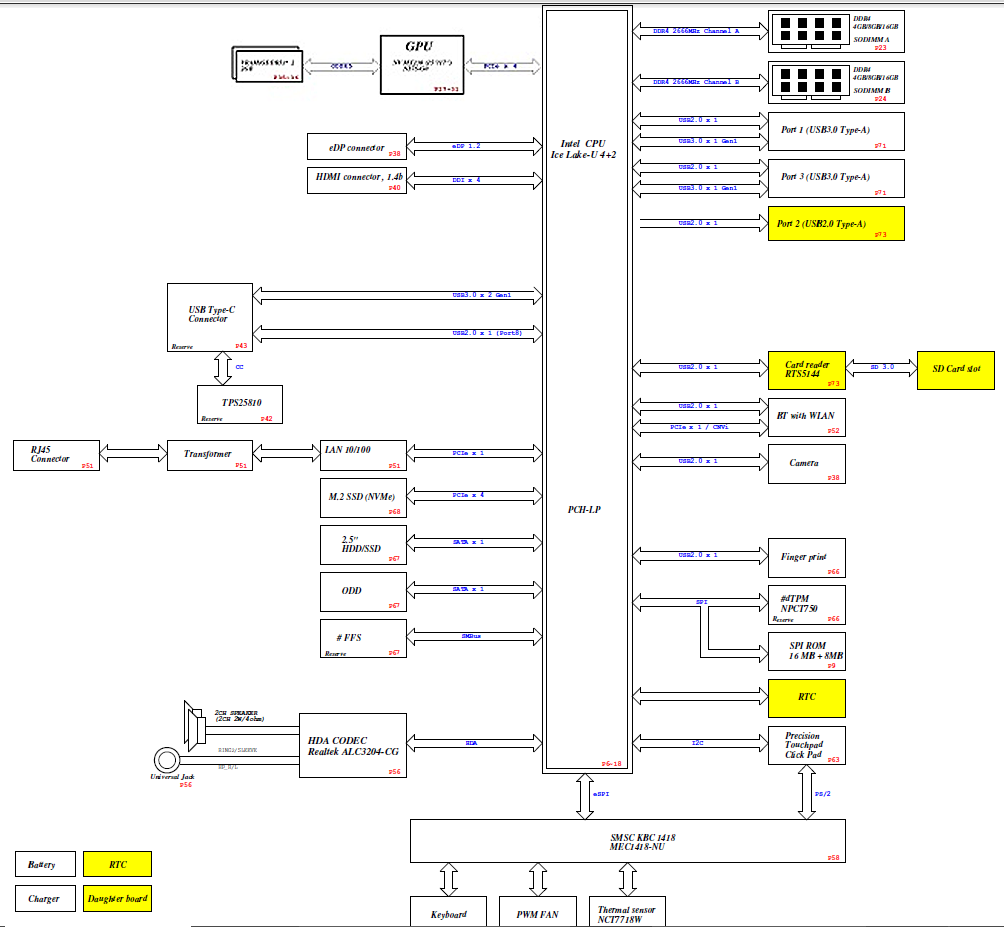
Task: Click the BT with WLAN block
Action: click(x=806, y=417)
